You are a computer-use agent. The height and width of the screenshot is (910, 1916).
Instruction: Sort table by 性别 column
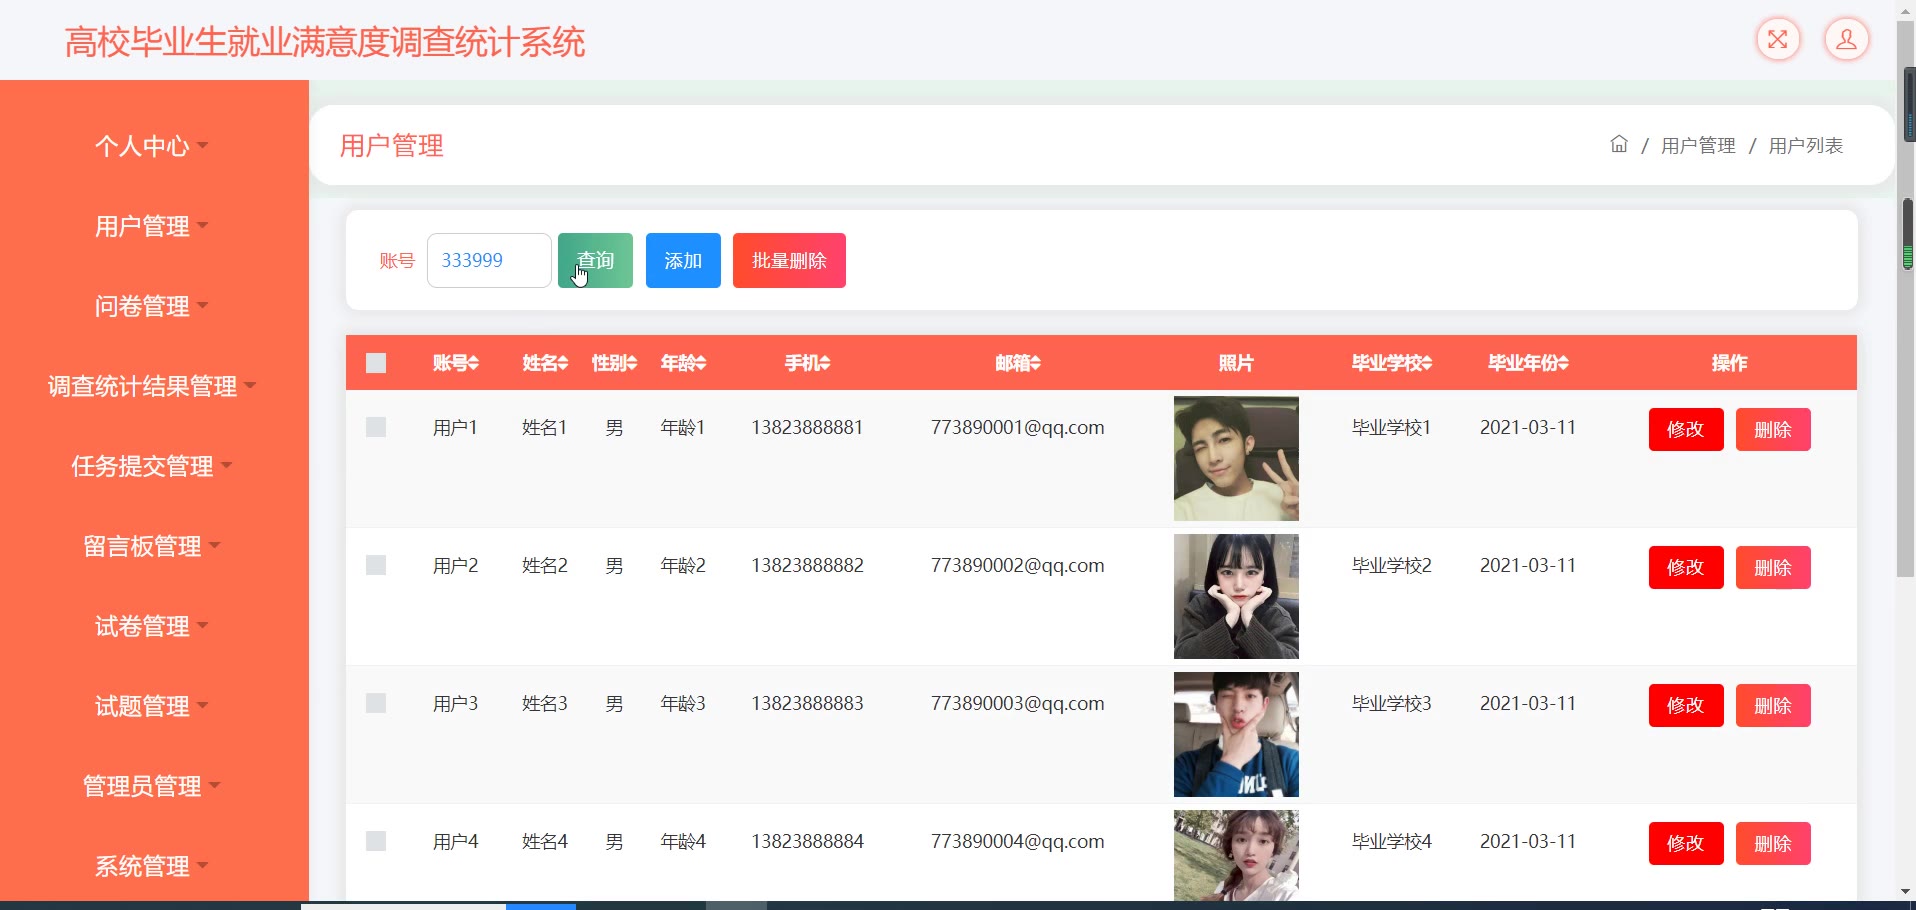coord(614,363)
